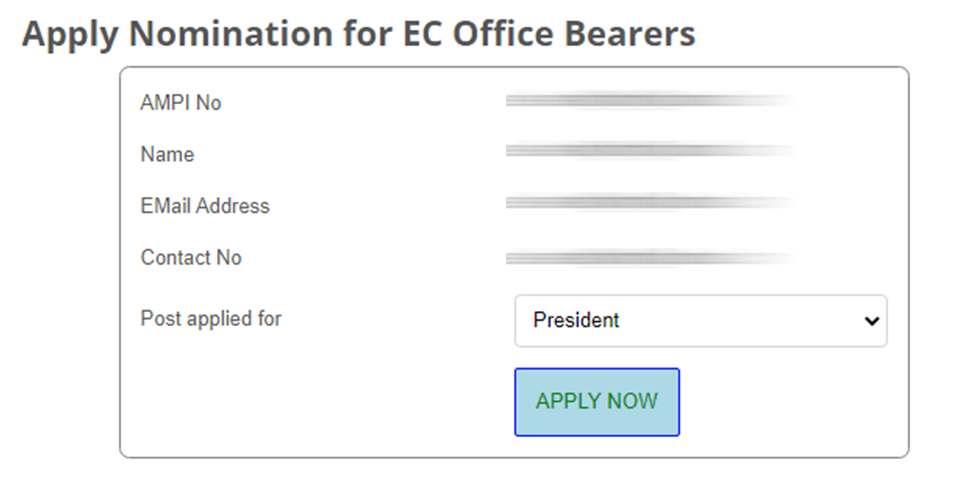The image size is (957, 498).
Task: Click the EMail Address label
Action: pyautogui.click(x=205, y=206)
